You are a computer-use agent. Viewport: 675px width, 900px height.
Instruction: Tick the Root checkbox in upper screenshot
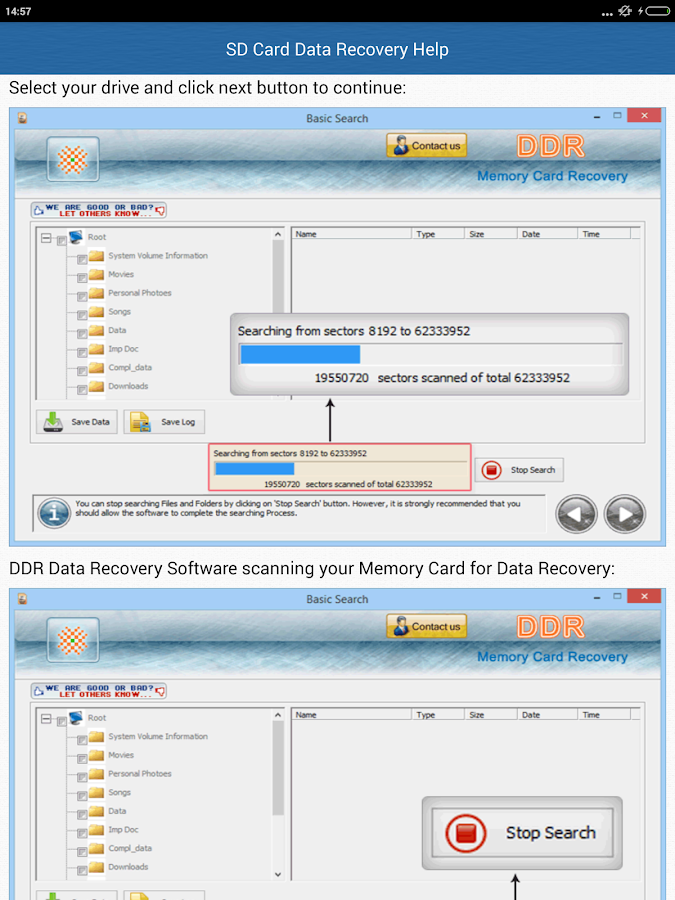[x=62, y=240]
